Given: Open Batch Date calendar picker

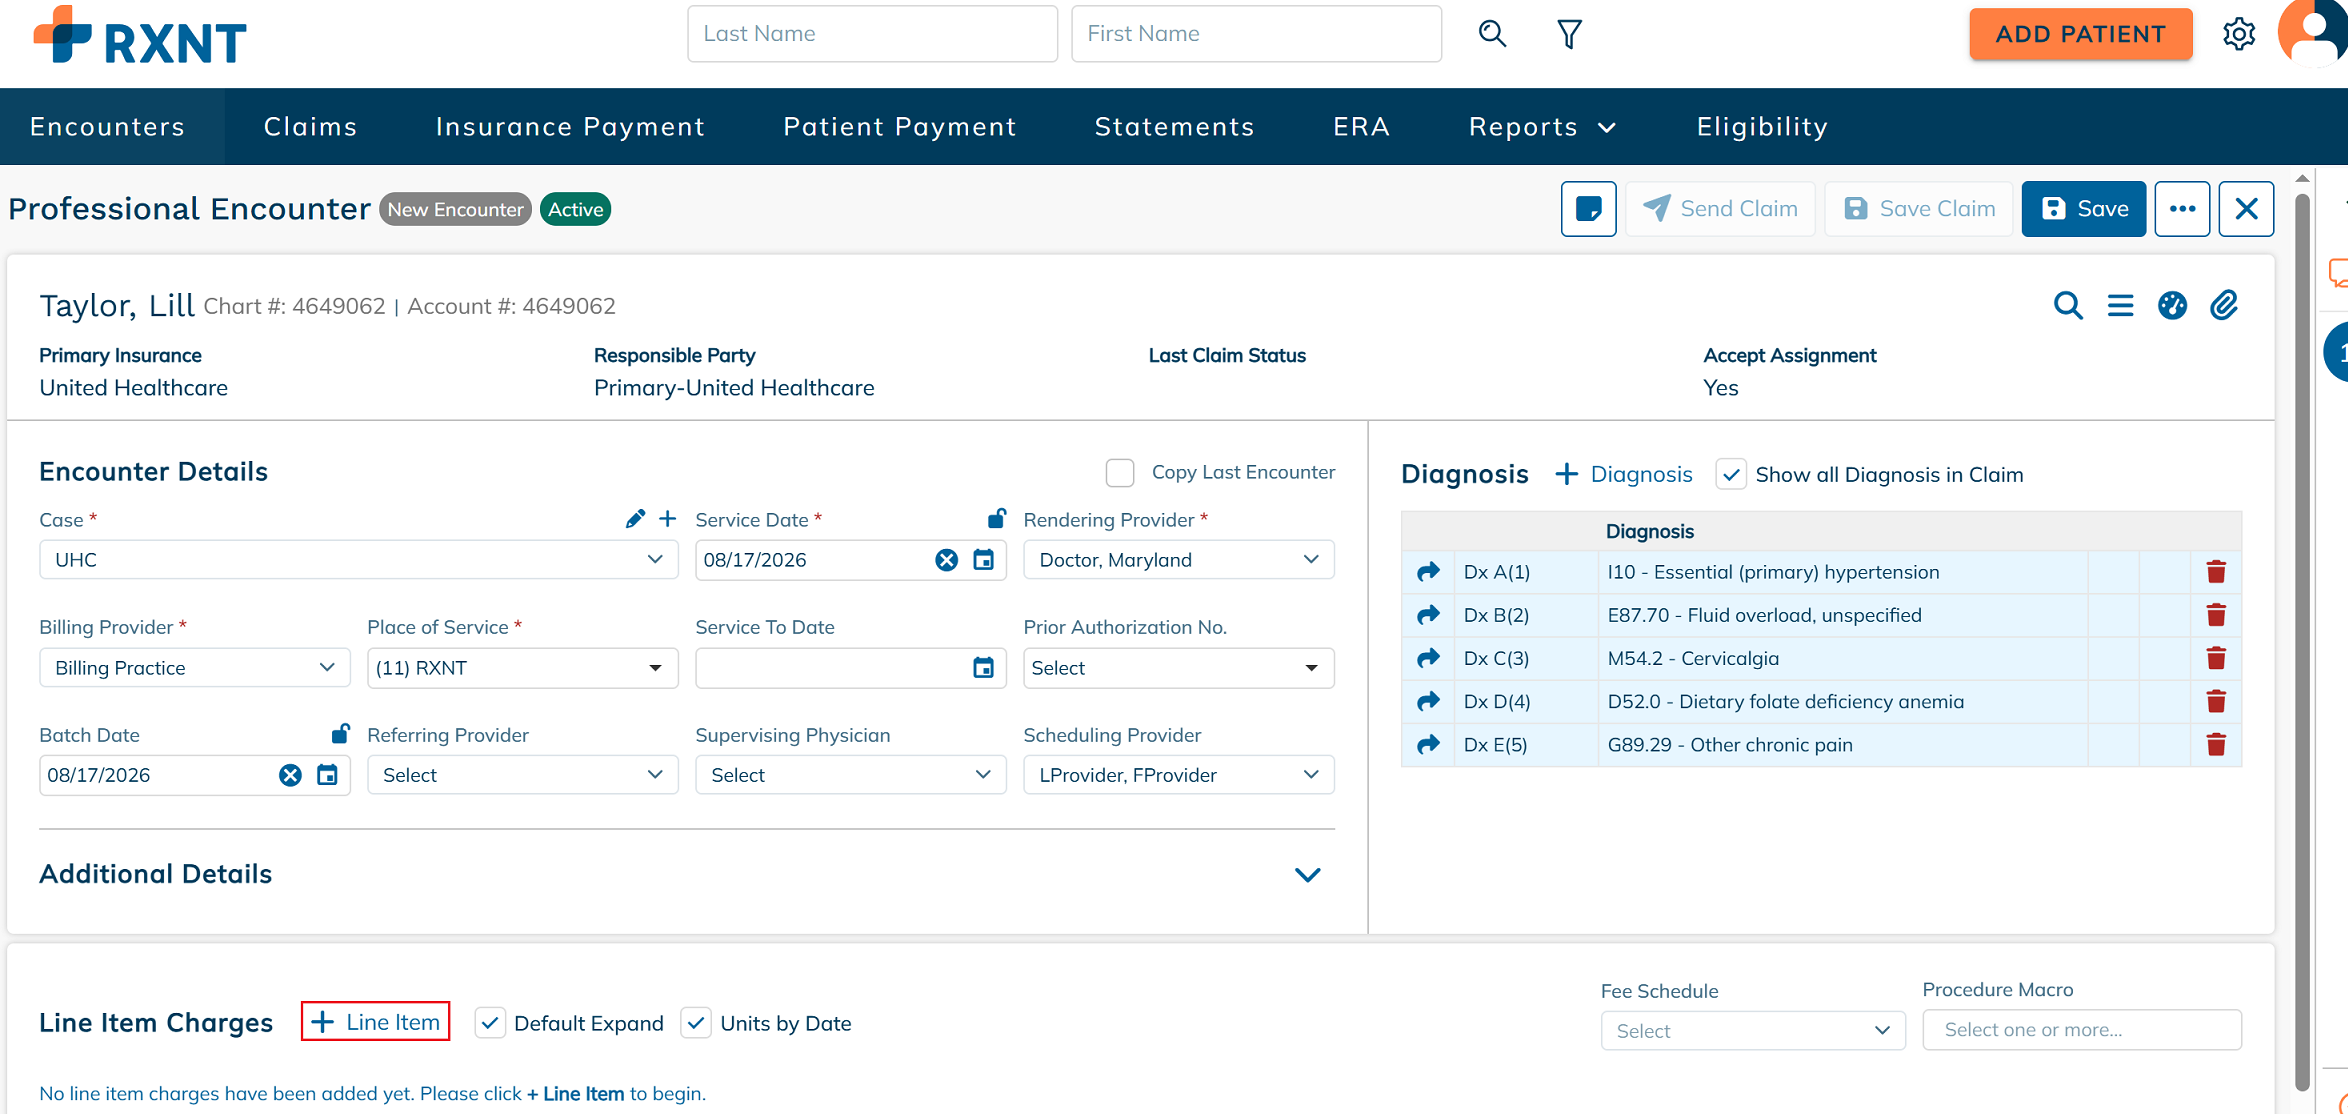Looking at the screenshot, I should point(327,775).
